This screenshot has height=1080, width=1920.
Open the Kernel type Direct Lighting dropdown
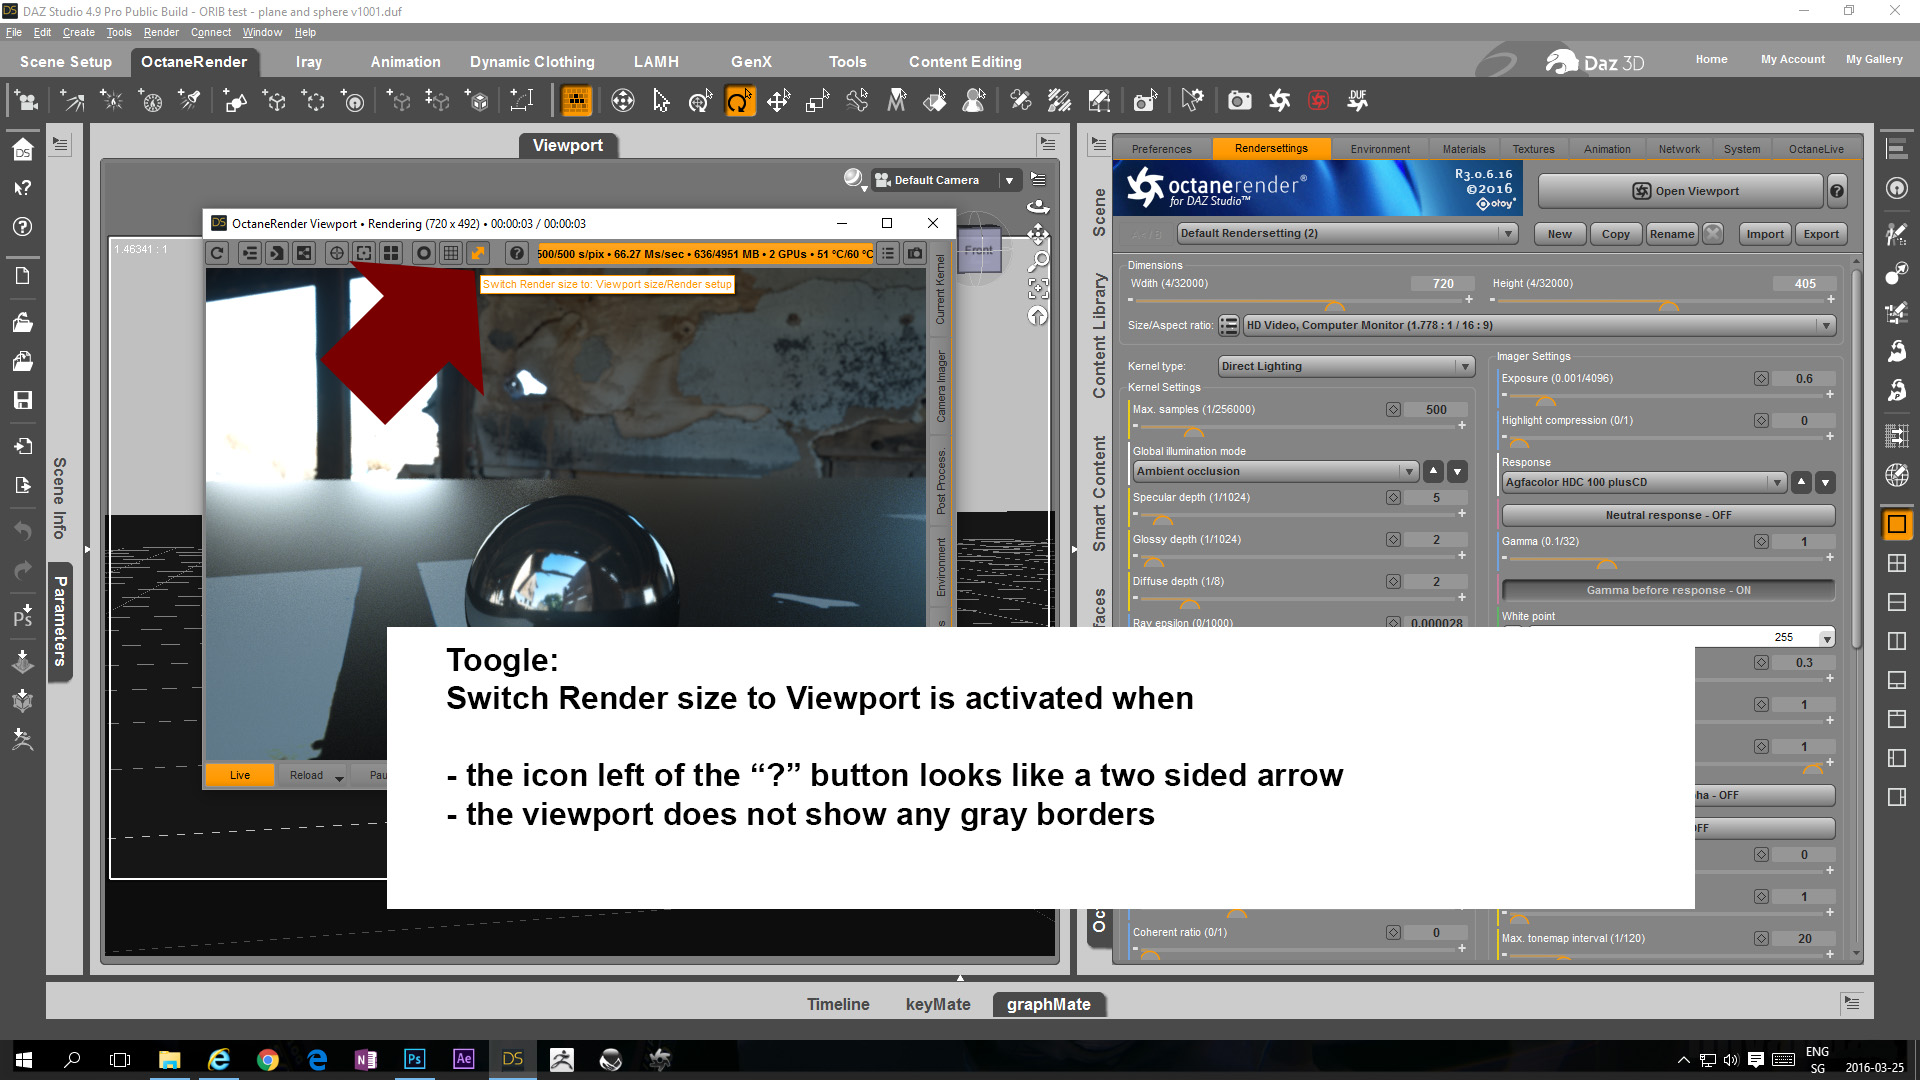[1346, 367]
